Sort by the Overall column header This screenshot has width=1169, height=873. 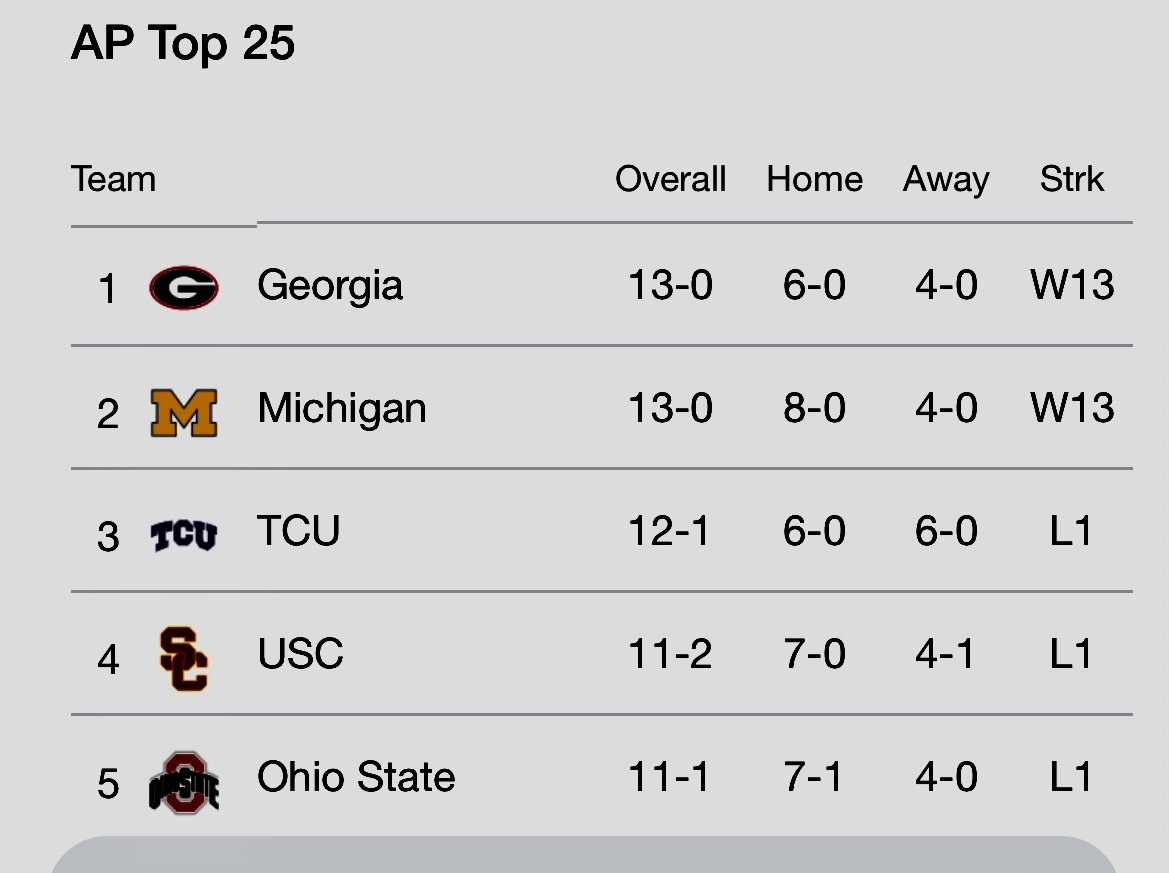(x=670, y=179)
